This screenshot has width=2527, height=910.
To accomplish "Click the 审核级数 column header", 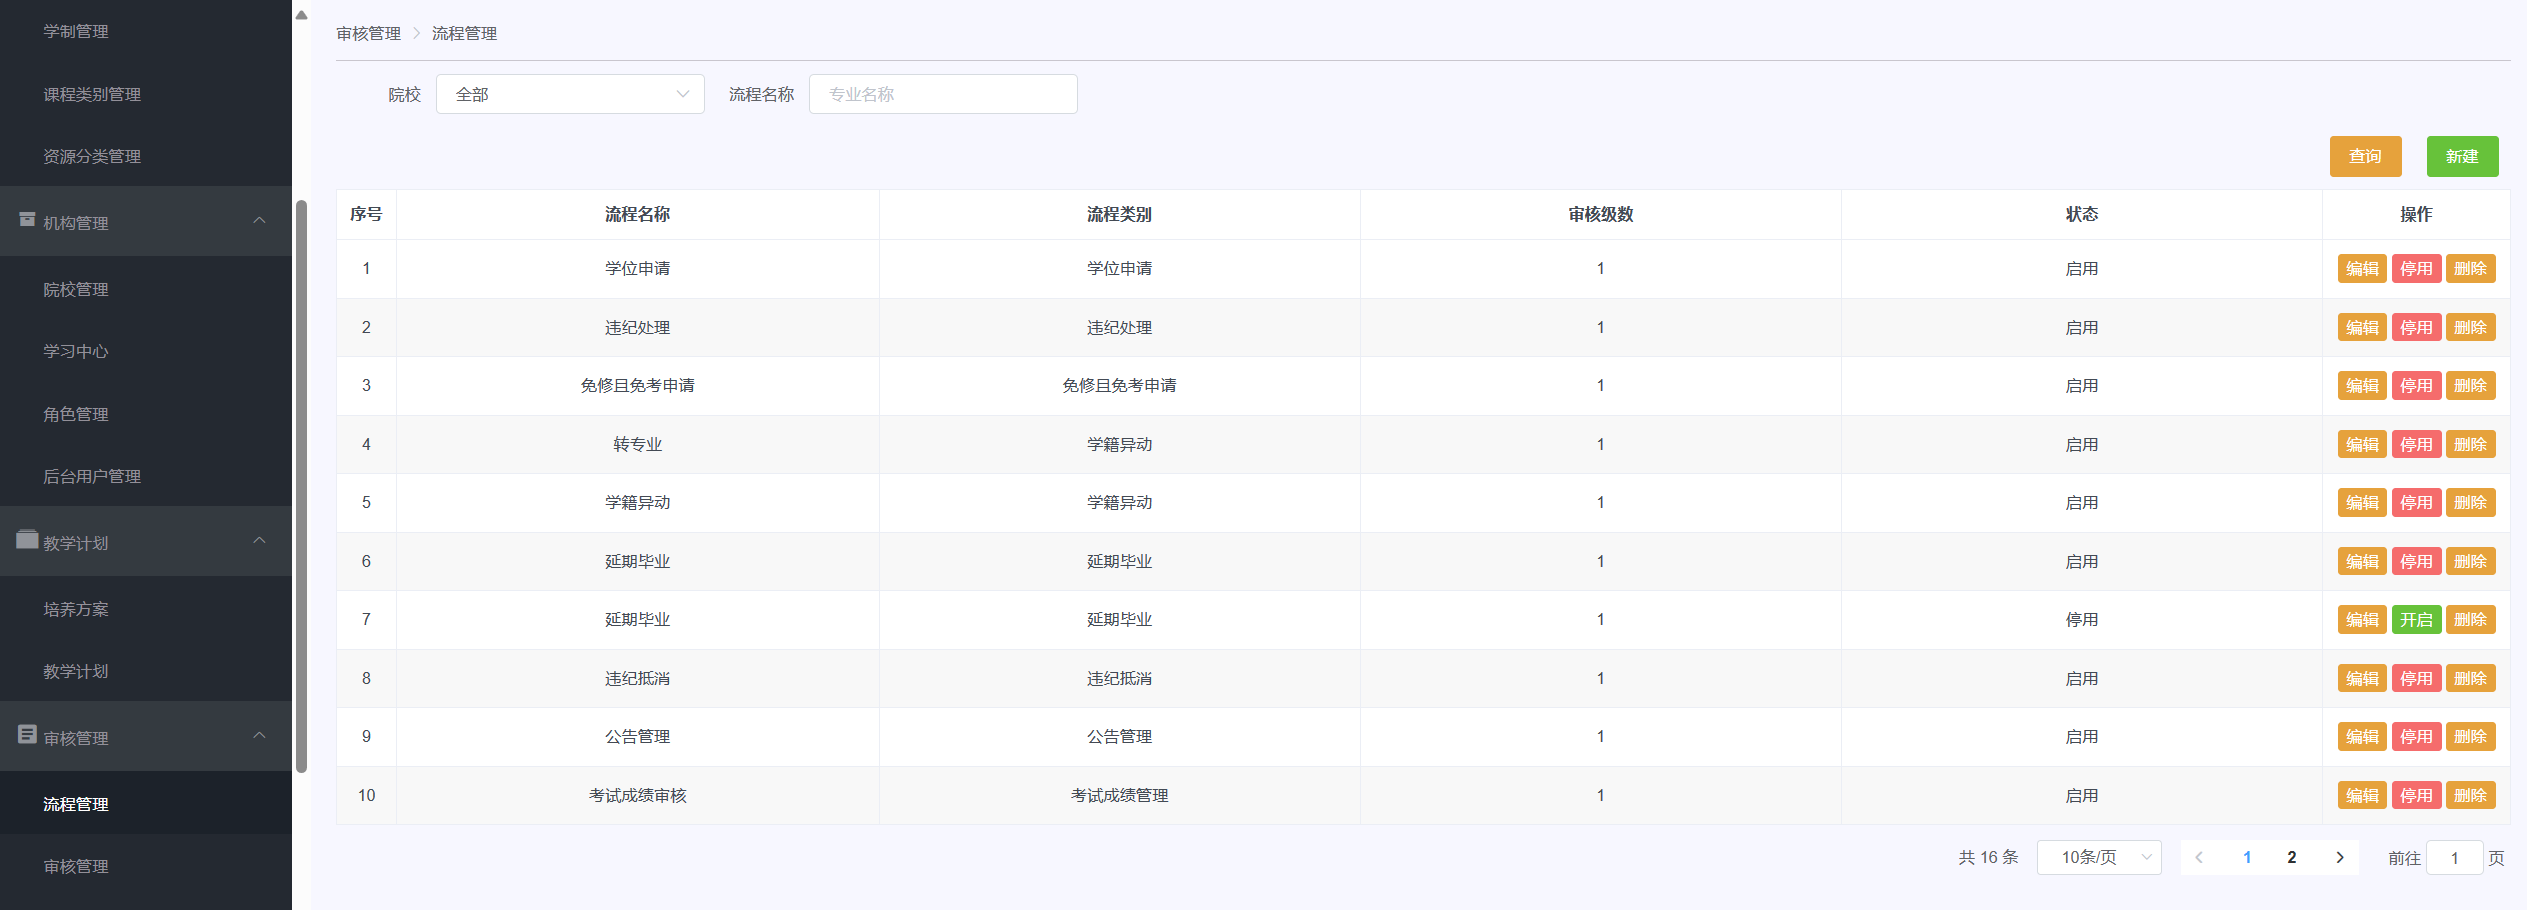I will (1600, 214).
